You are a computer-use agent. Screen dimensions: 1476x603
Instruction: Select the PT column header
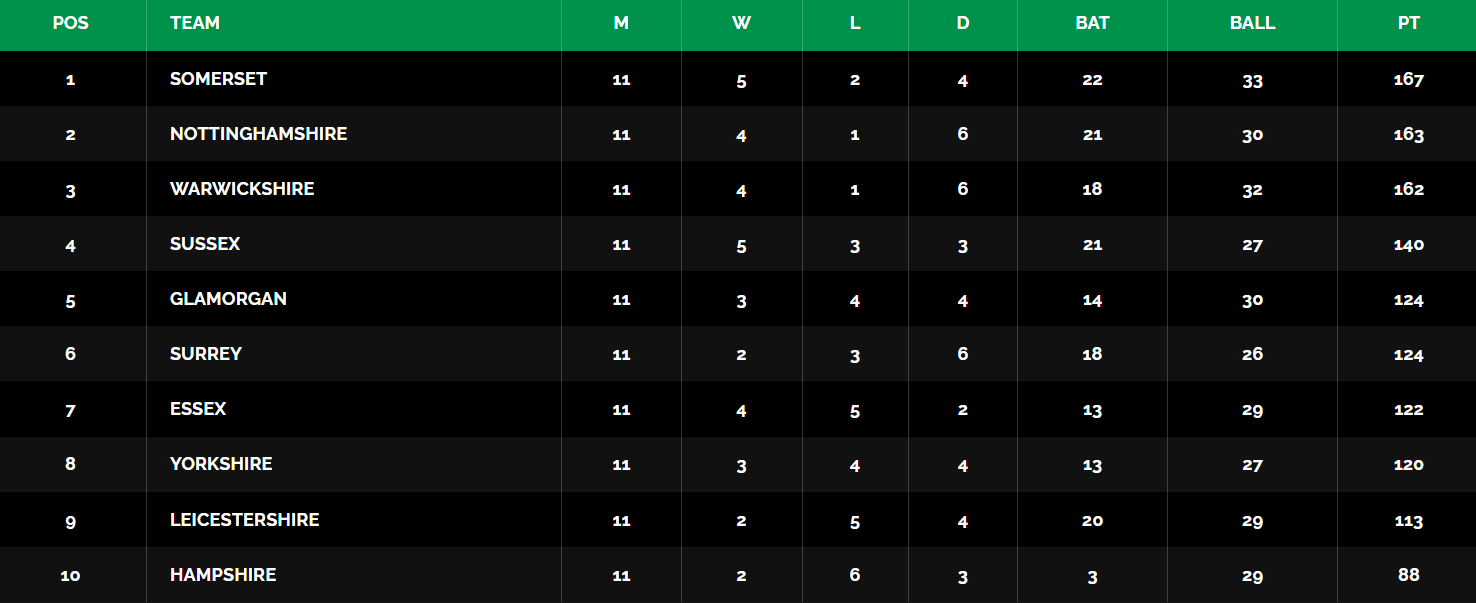tap(1408, 23)
